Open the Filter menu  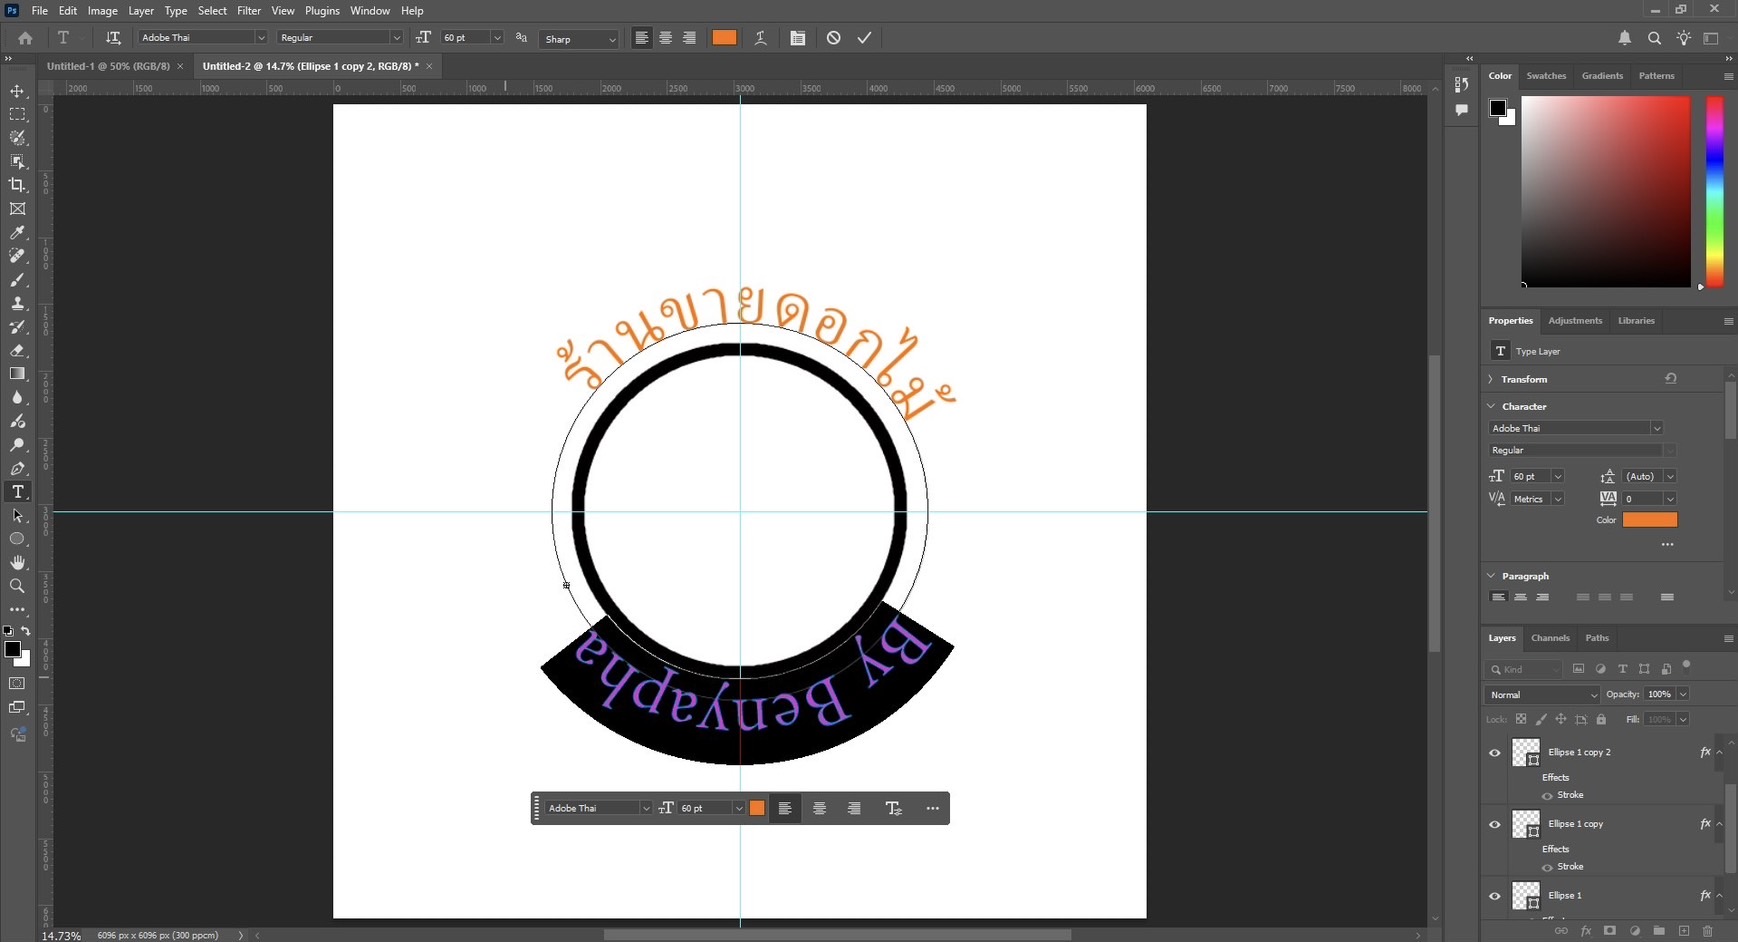point(248,11)
